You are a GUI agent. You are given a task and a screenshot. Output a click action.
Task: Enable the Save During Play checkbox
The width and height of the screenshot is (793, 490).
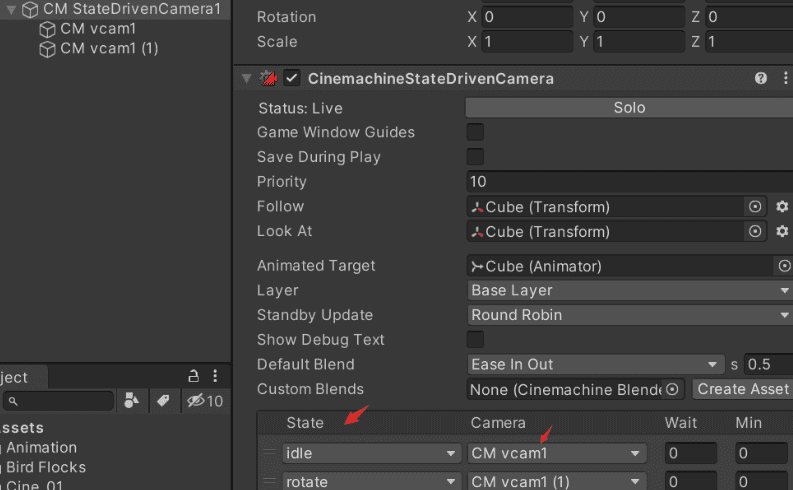[476, 157]
